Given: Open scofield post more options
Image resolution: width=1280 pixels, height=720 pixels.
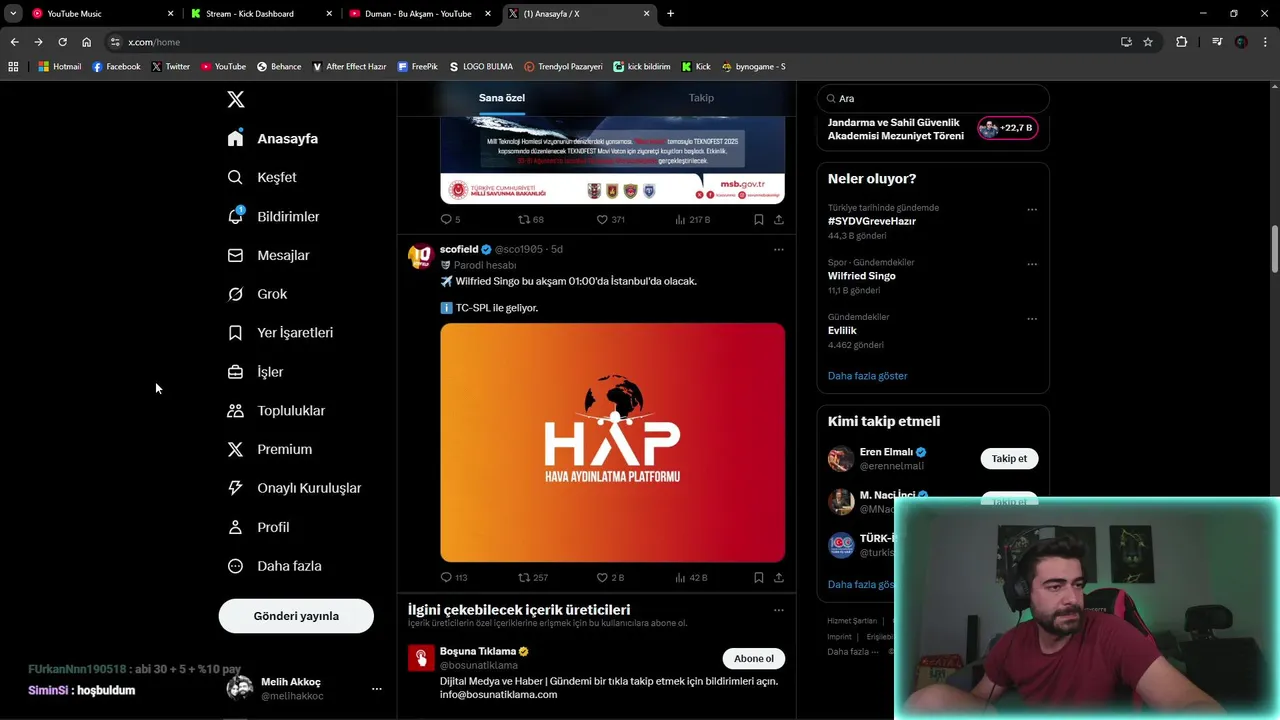Looking at the screenshot, I should coord(779,249).
